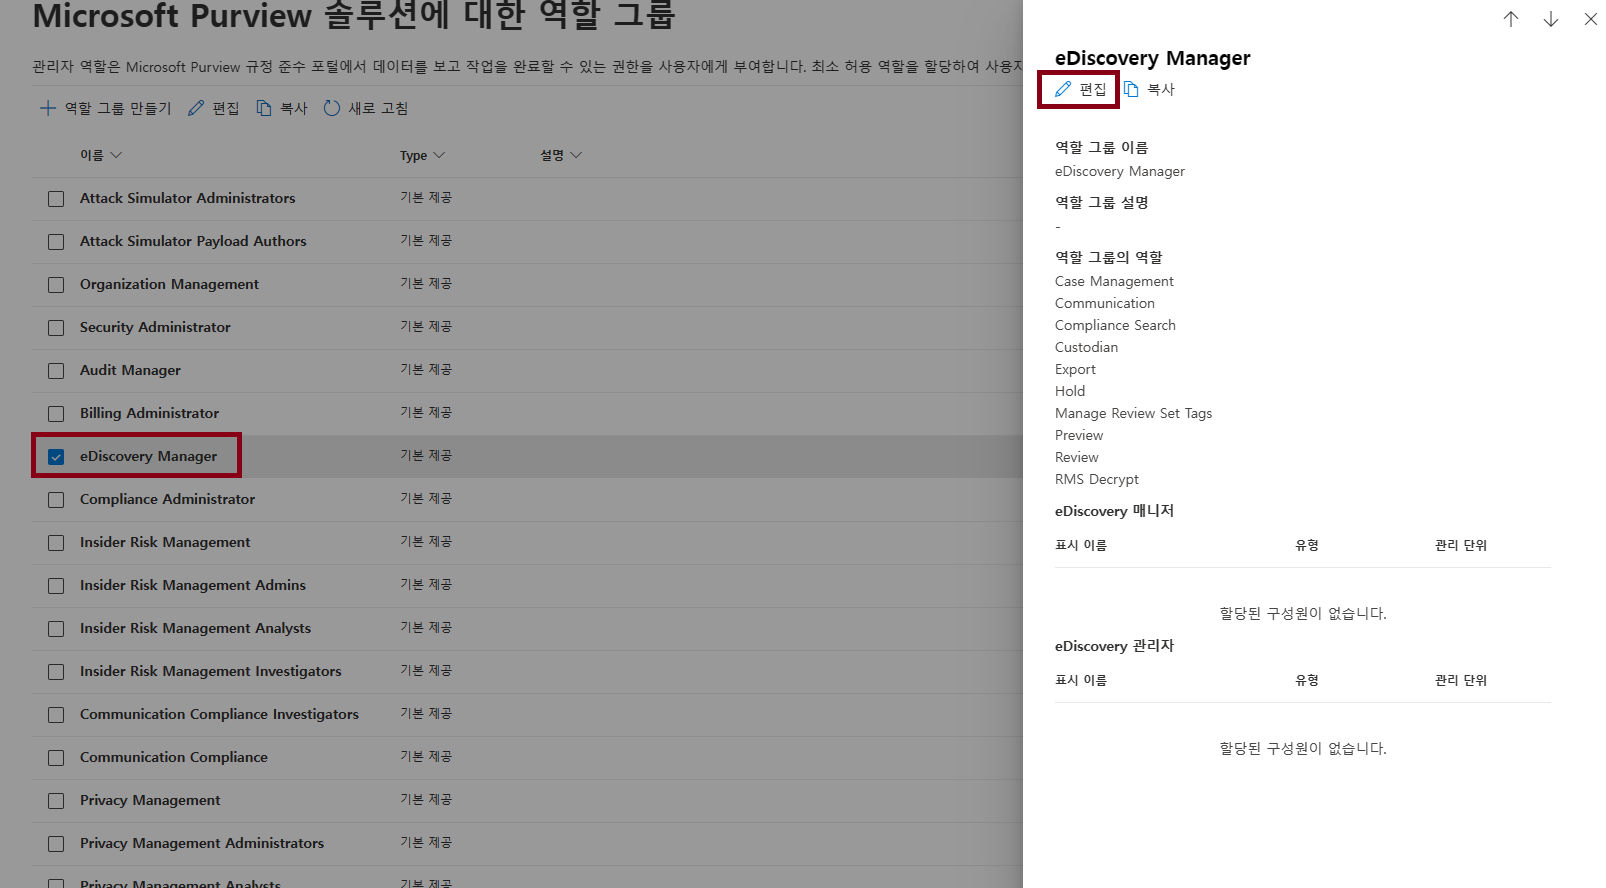
Task: Check the Insider Risk Management Analysts checkbox
Action: click(x=56, y=629)
